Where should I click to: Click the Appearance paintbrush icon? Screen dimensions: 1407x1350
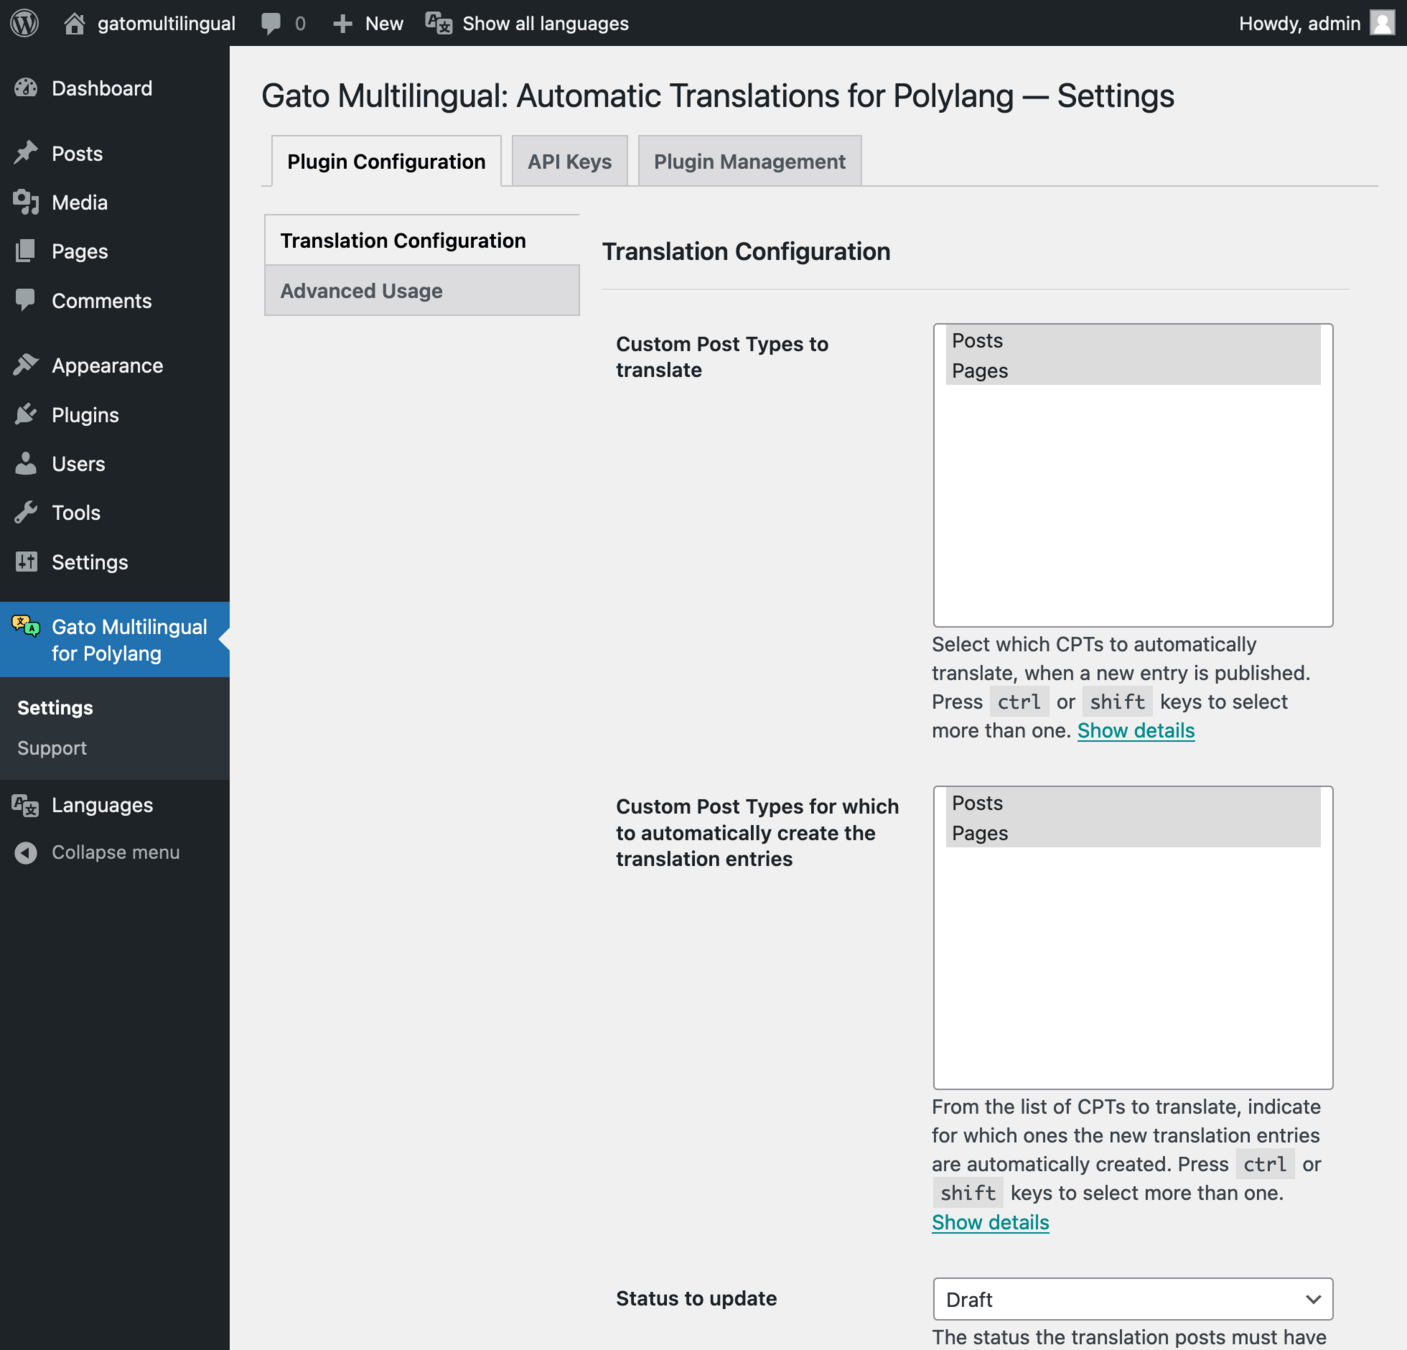click(26, 365)
